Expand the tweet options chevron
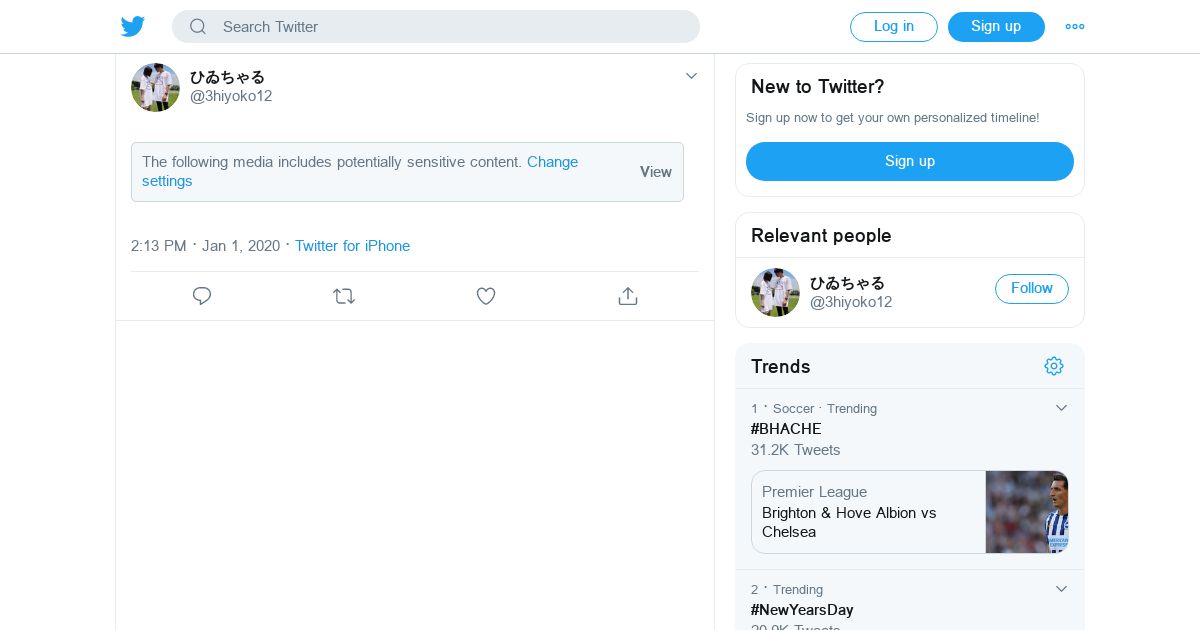 pos(691,76)
